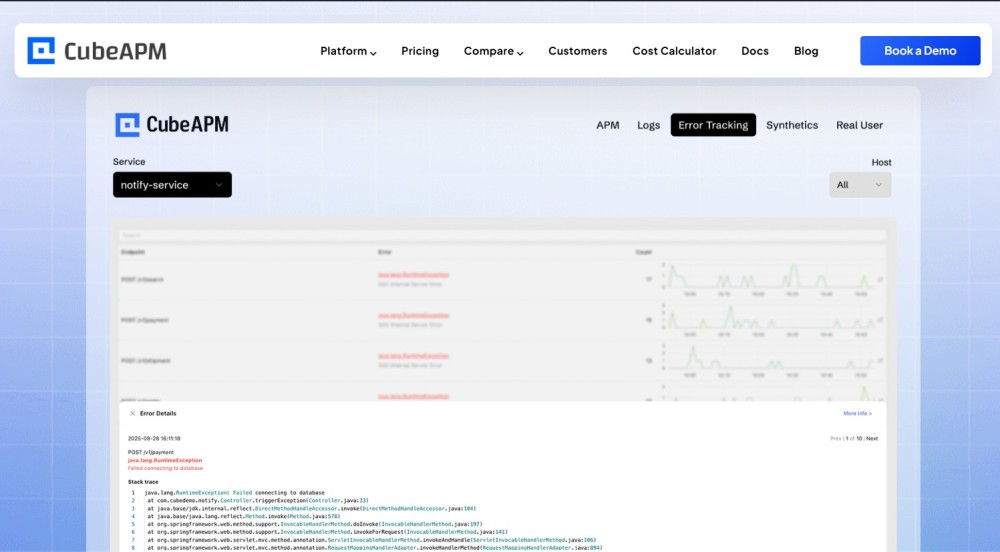Close the Error Details panel with the X
1000x552 pixels.
pyautogui.click(x=133, y=413)
